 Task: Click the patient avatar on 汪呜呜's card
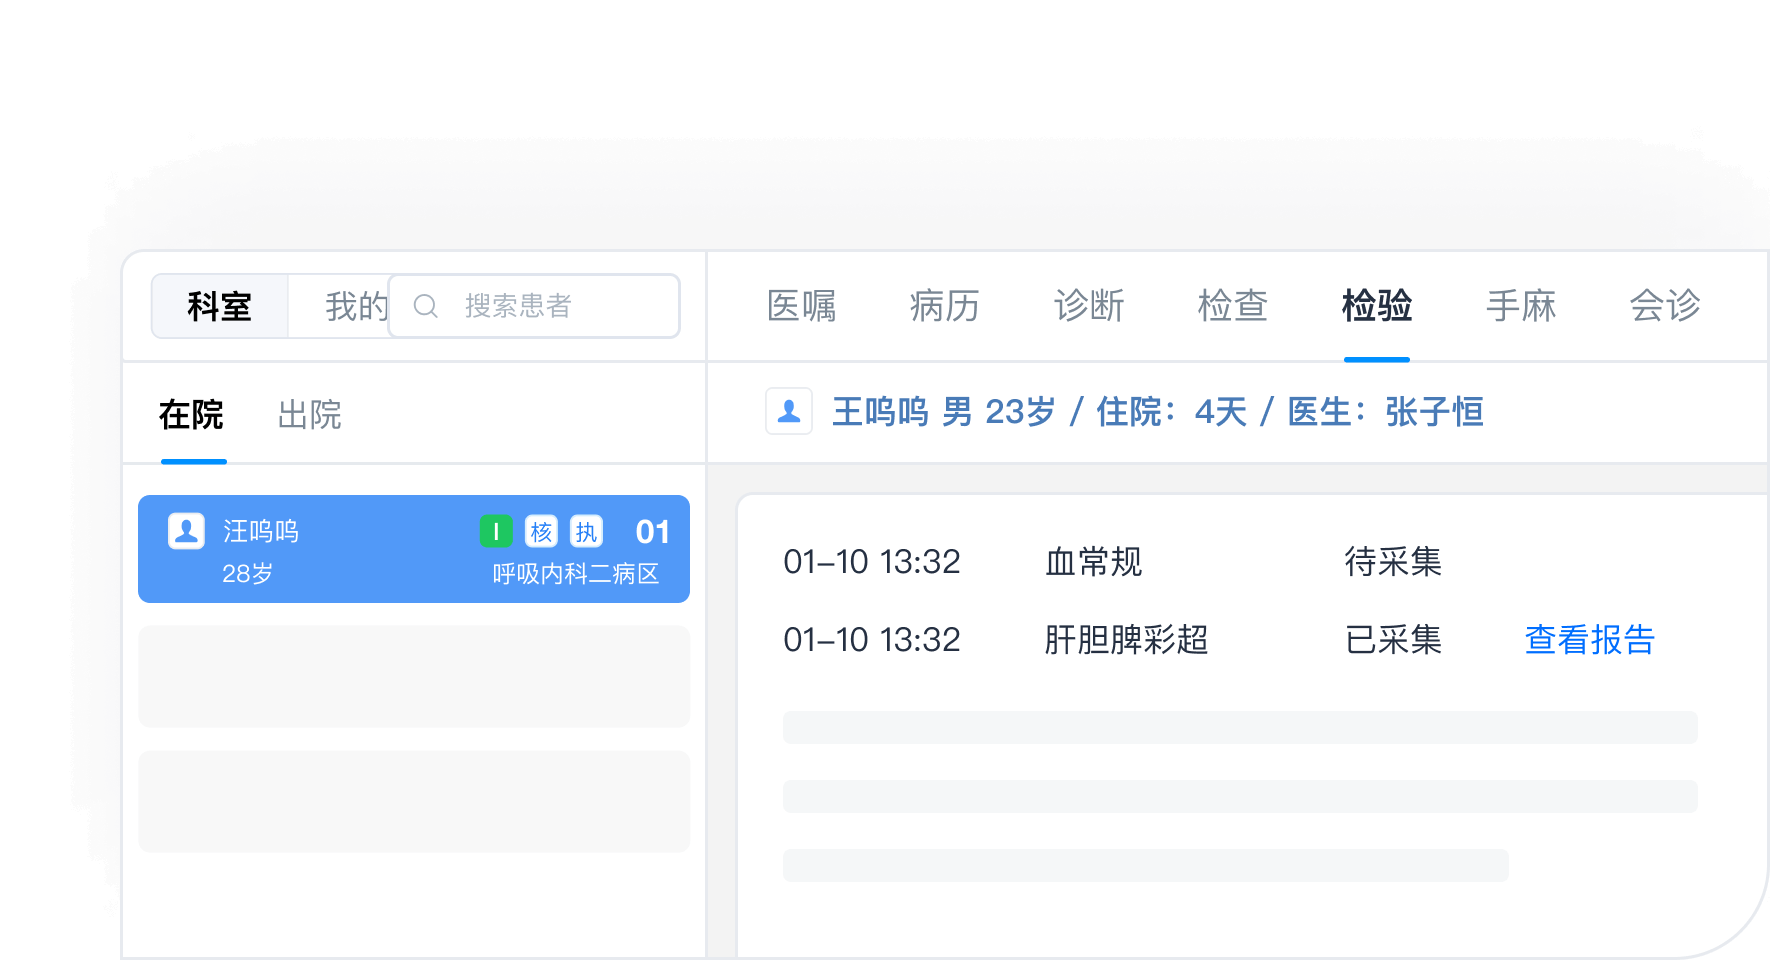185,531
